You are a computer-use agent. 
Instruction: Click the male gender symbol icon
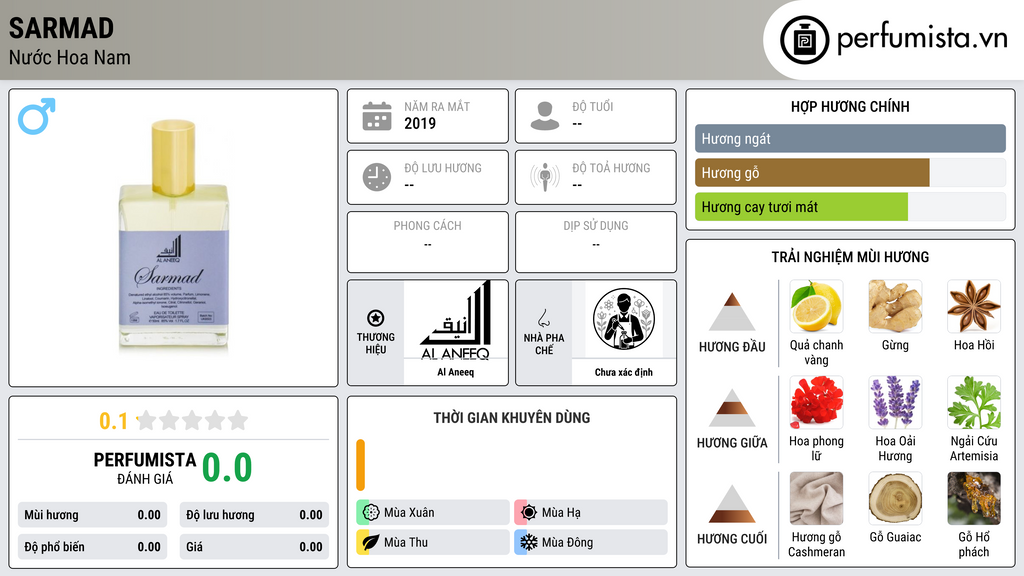tap(37, 116)
